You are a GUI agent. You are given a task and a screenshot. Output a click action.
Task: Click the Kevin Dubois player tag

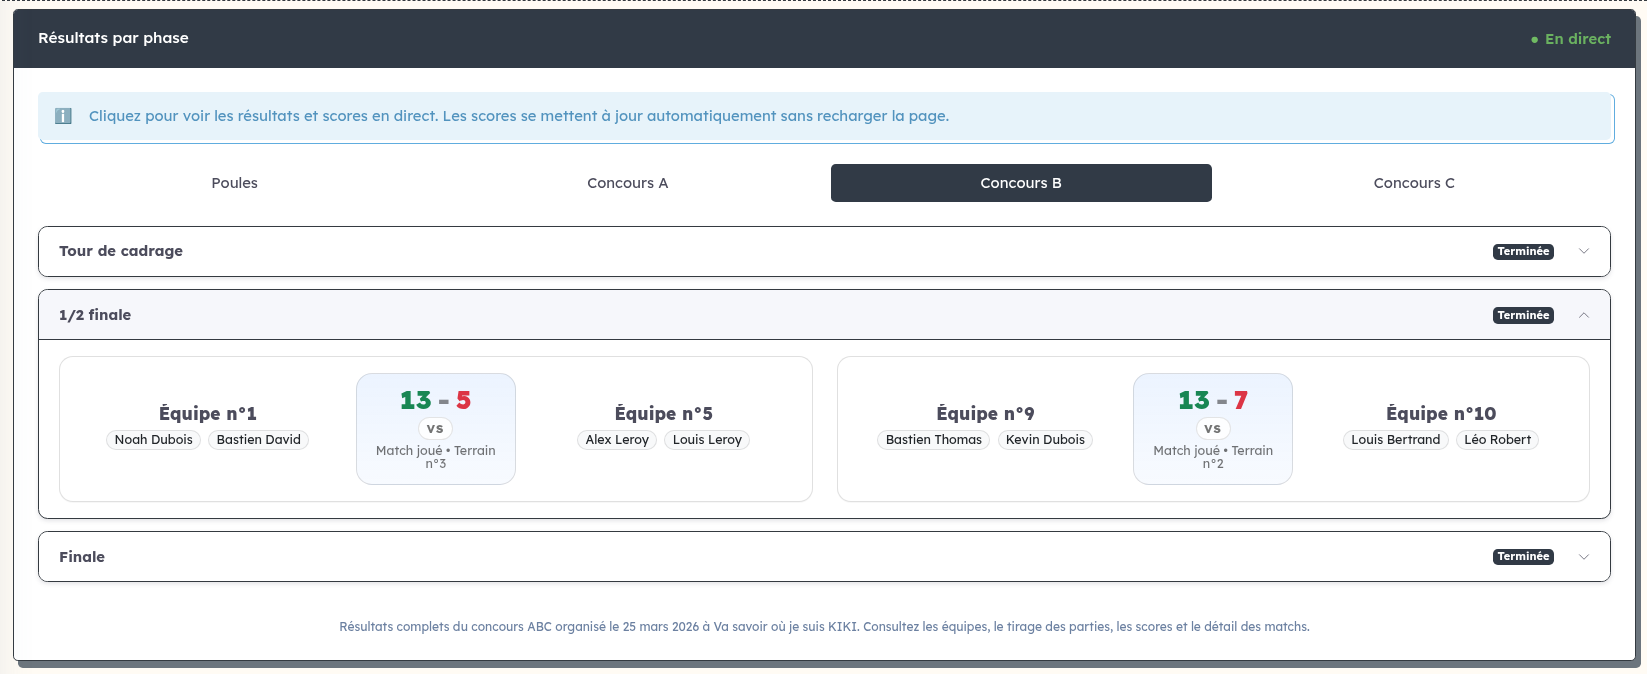pos(1045,440)
